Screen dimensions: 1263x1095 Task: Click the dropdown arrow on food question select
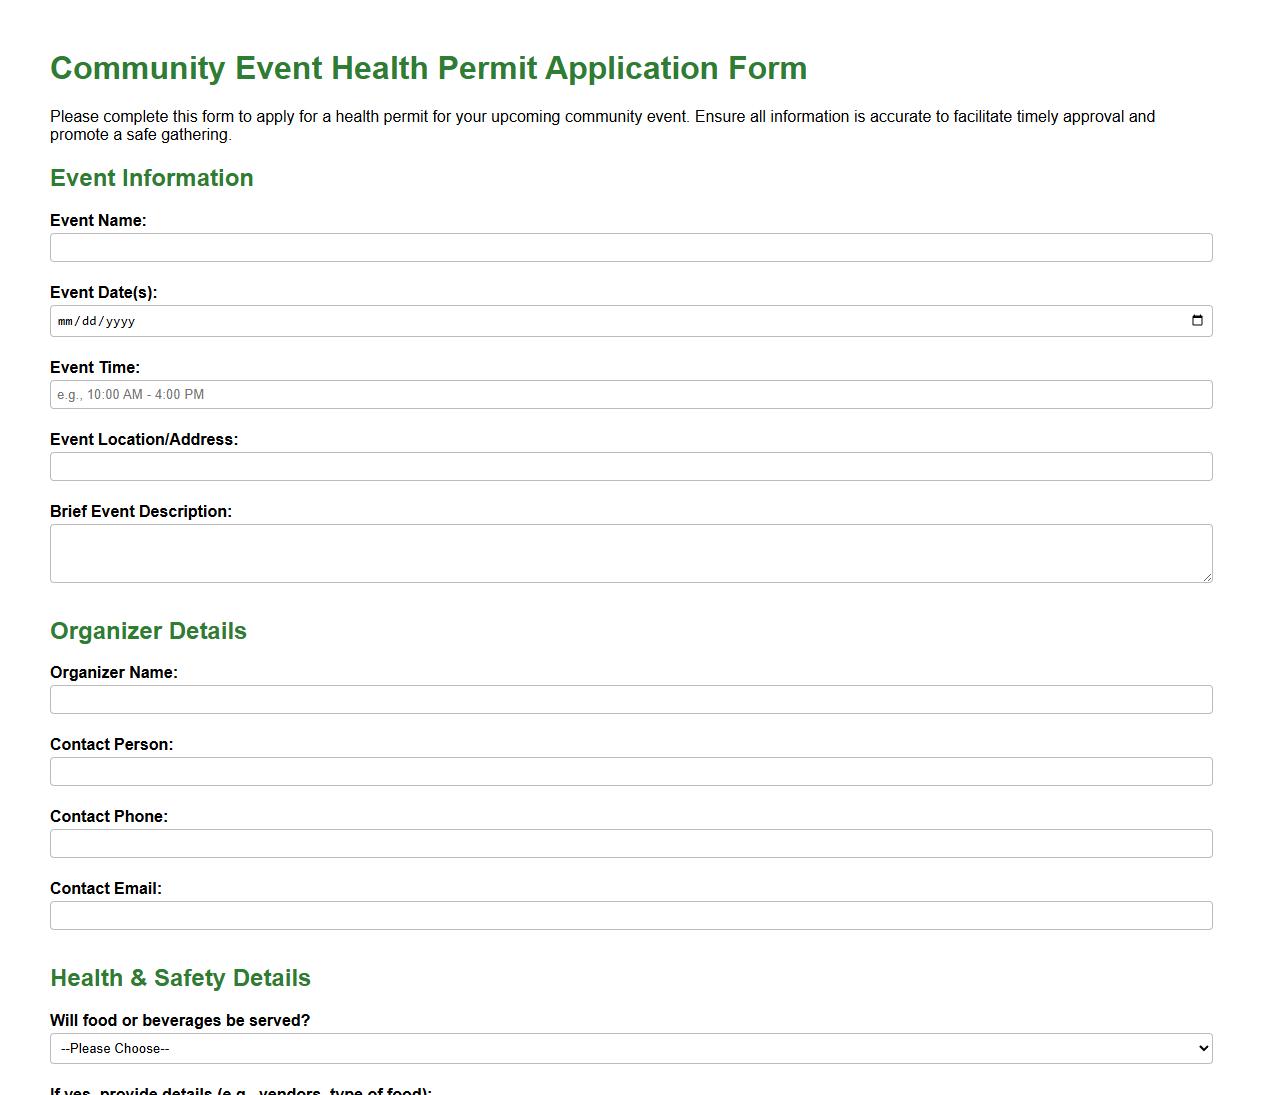click(1200, 1048)
